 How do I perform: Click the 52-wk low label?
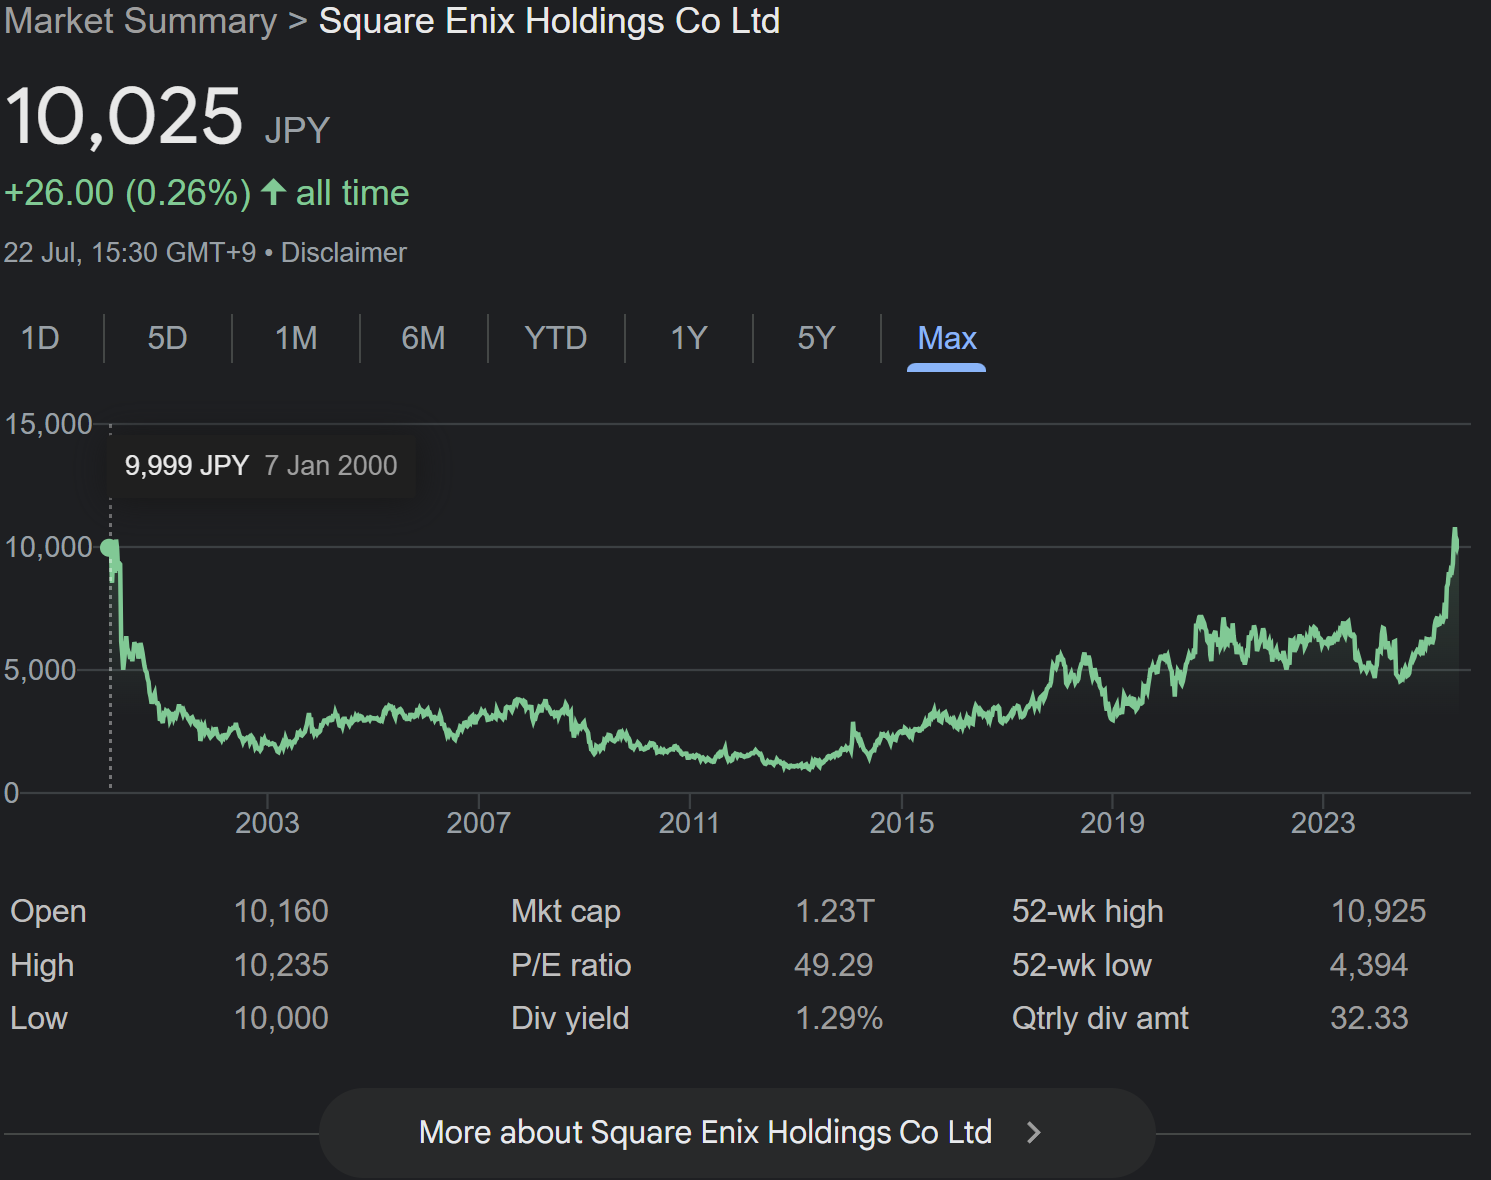click(x=1081, y=965)
